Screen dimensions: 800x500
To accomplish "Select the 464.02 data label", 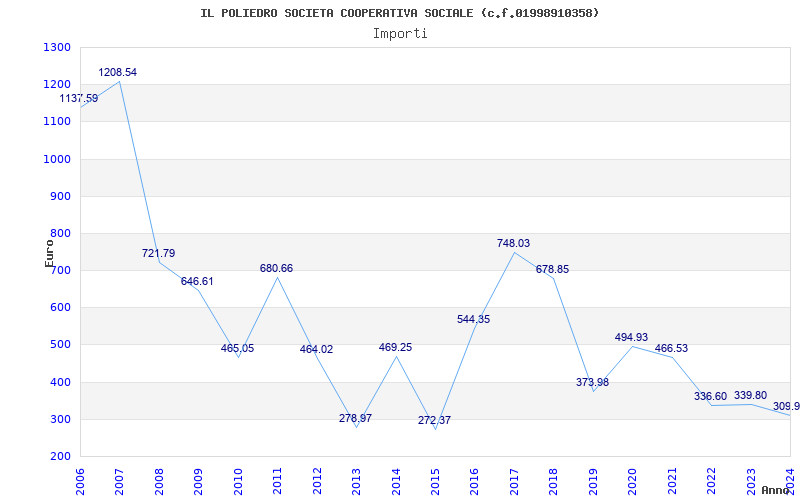I will click(x=316, y=349).
